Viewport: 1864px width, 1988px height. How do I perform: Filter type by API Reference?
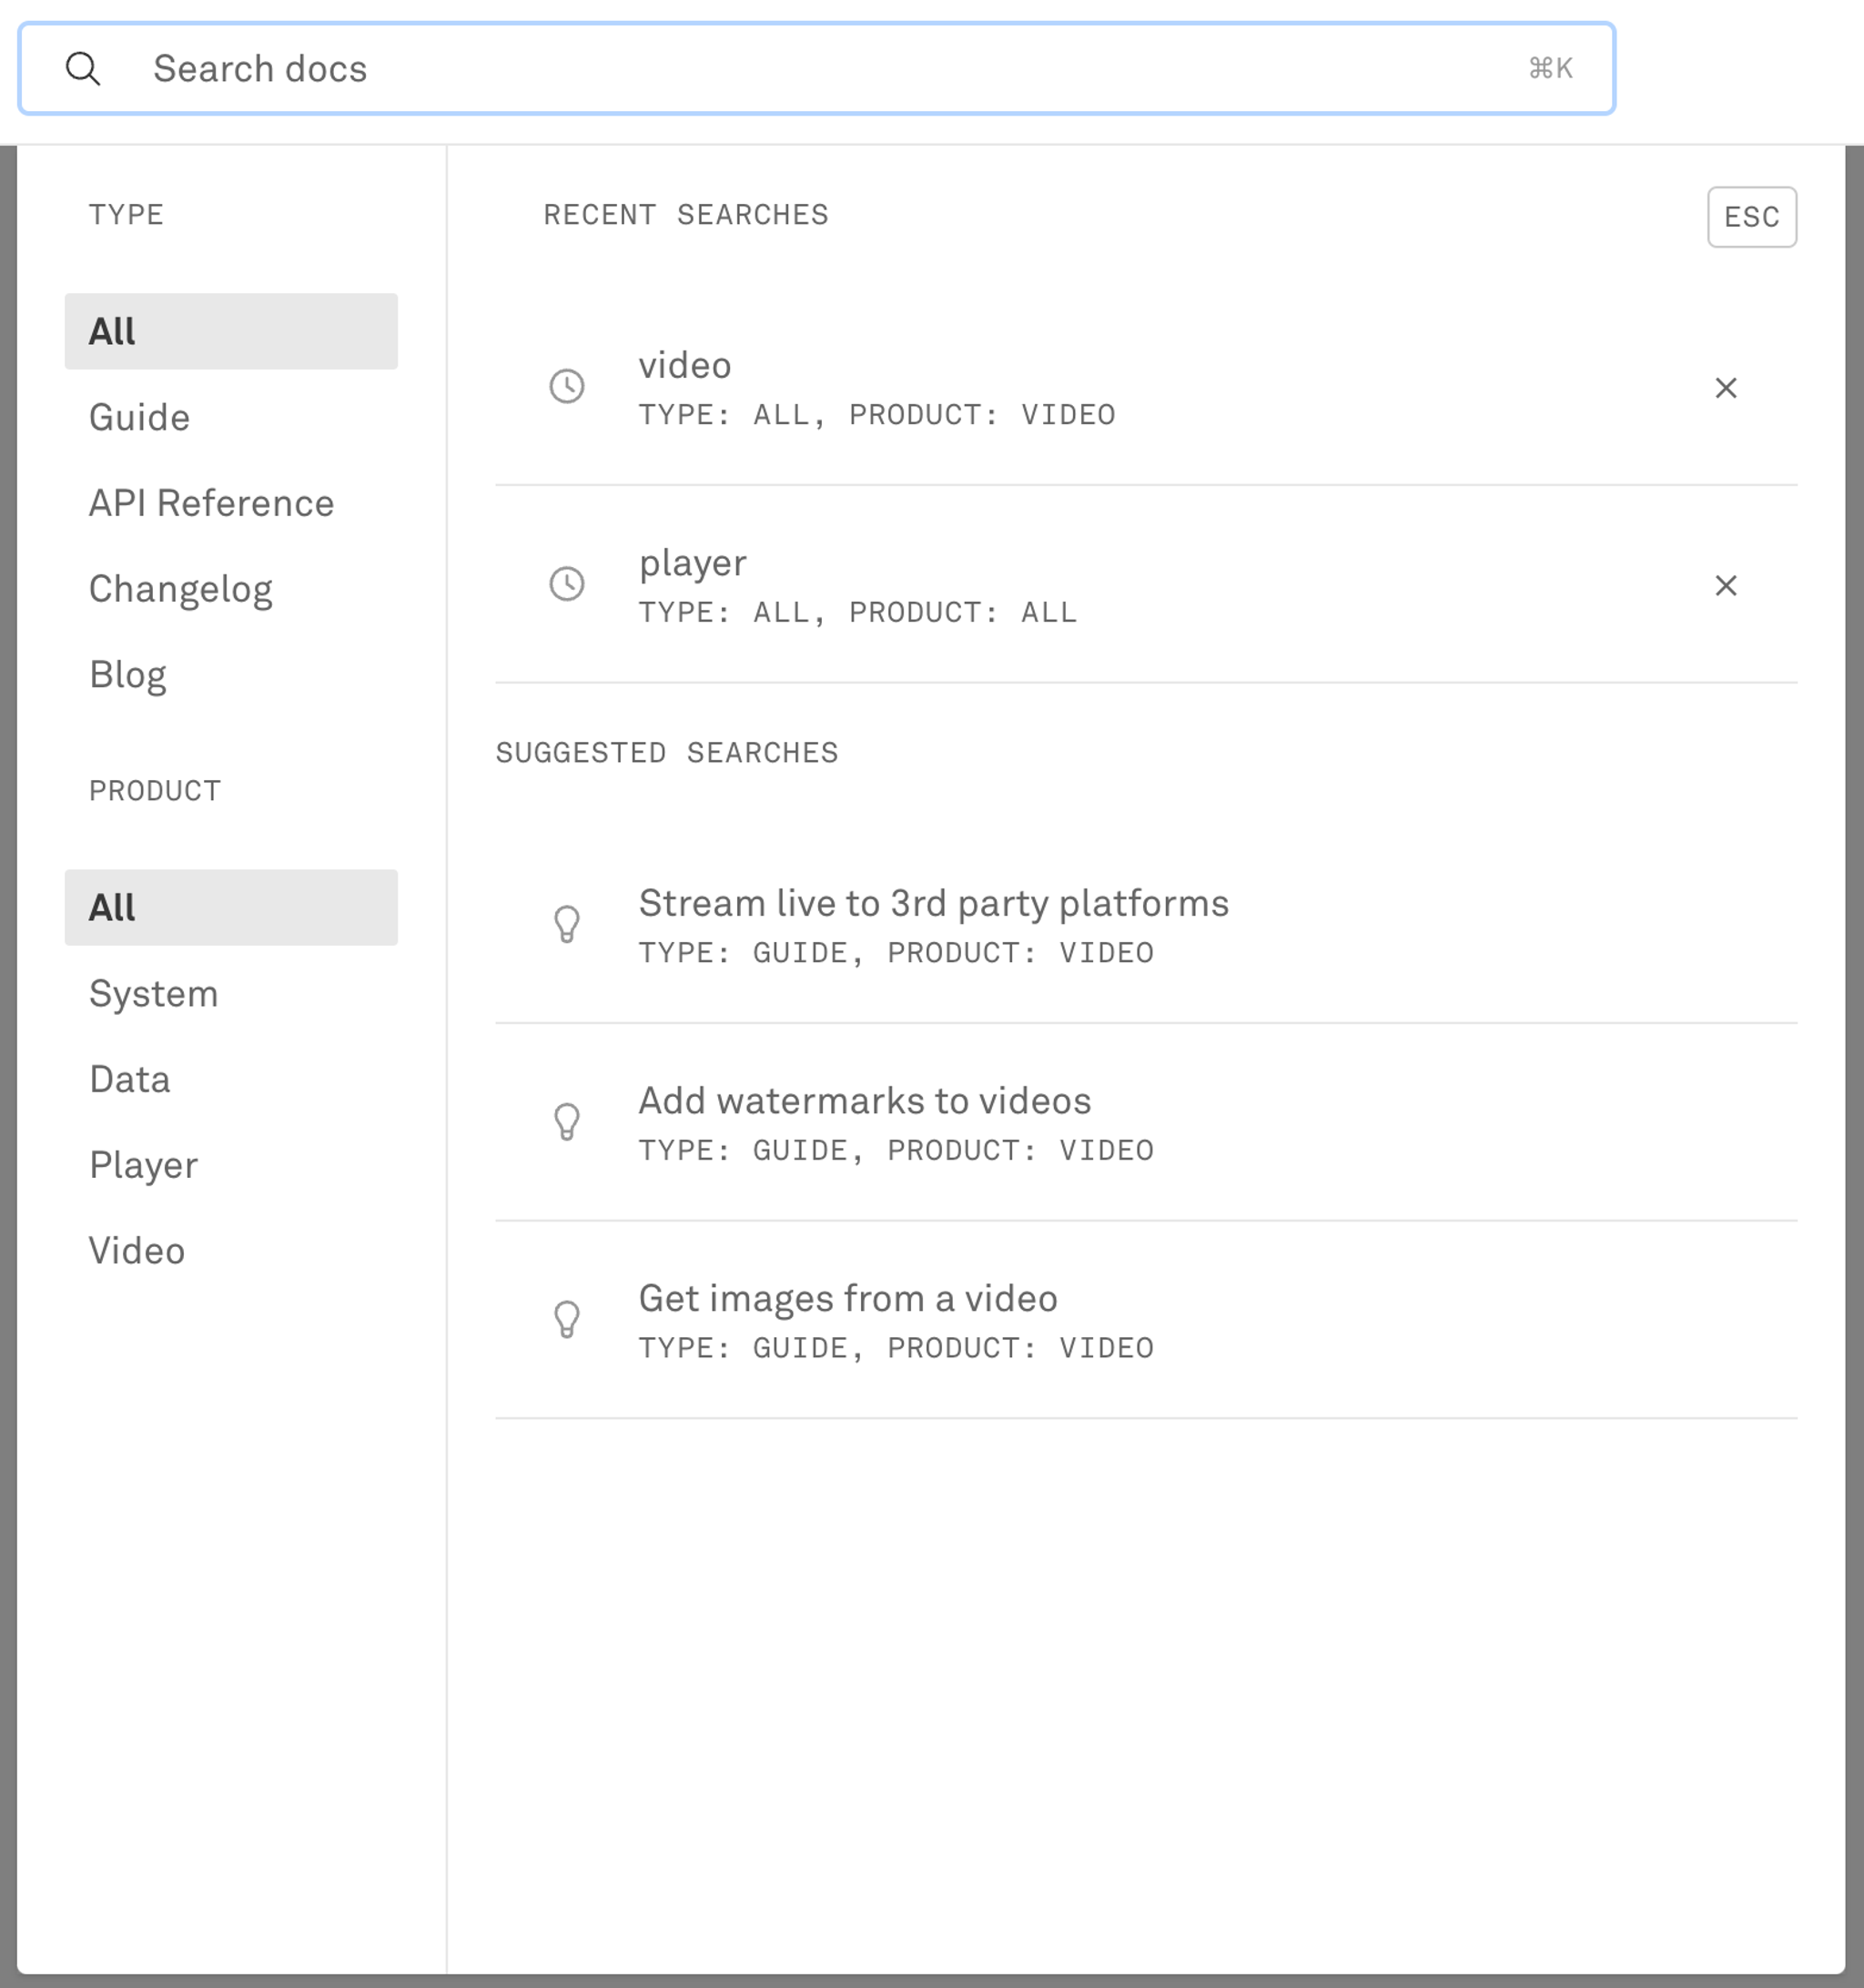click(211, 503)
